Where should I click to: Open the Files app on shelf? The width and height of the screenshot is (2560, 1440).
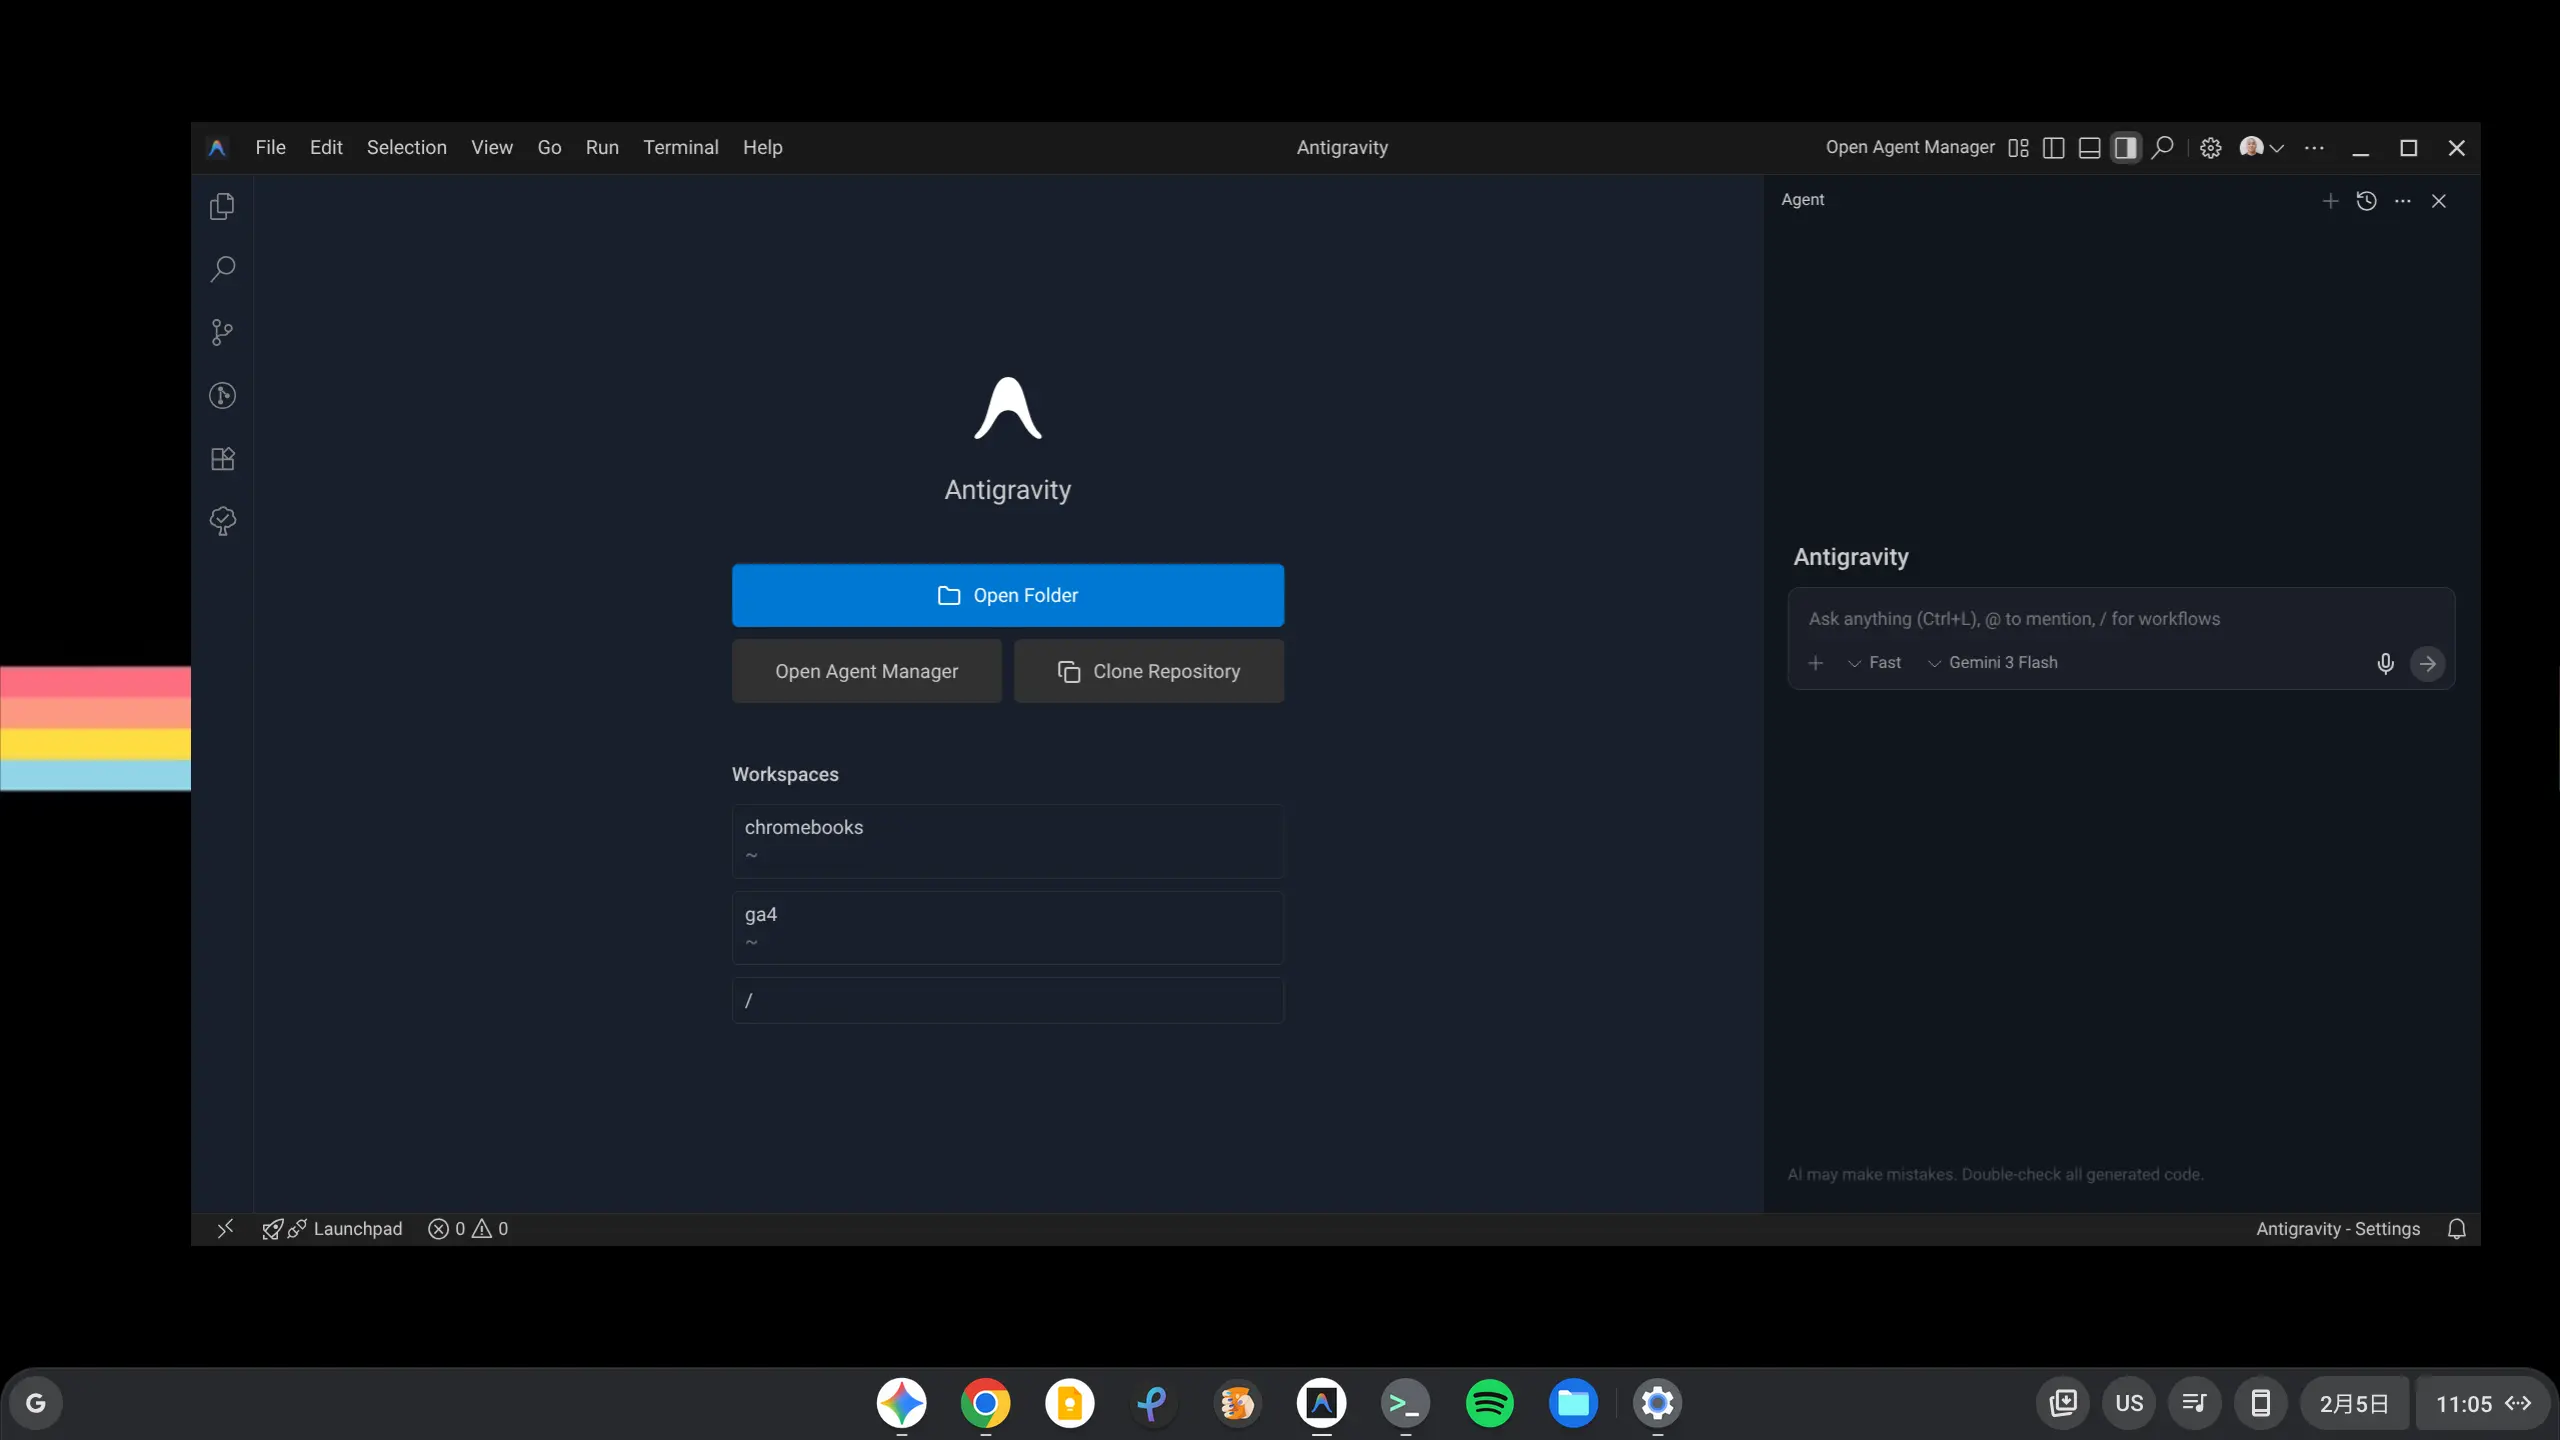[x=1573, y=1403]
